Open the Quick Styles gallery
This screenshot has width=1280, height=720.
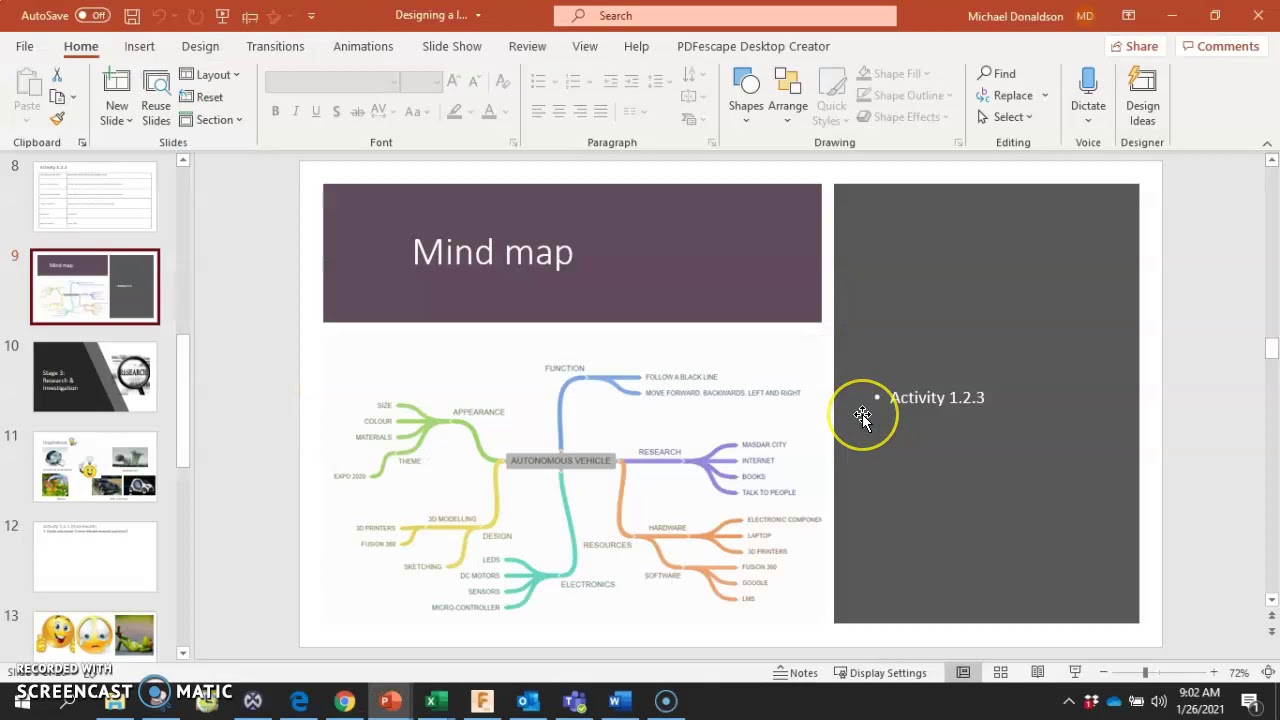(831, 97)
